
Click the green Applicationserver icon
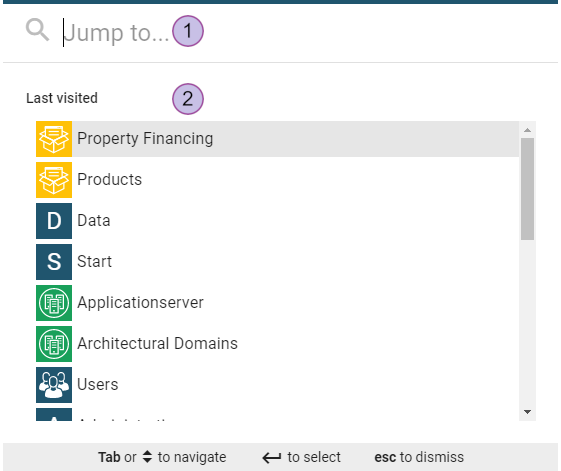(54, 303)
